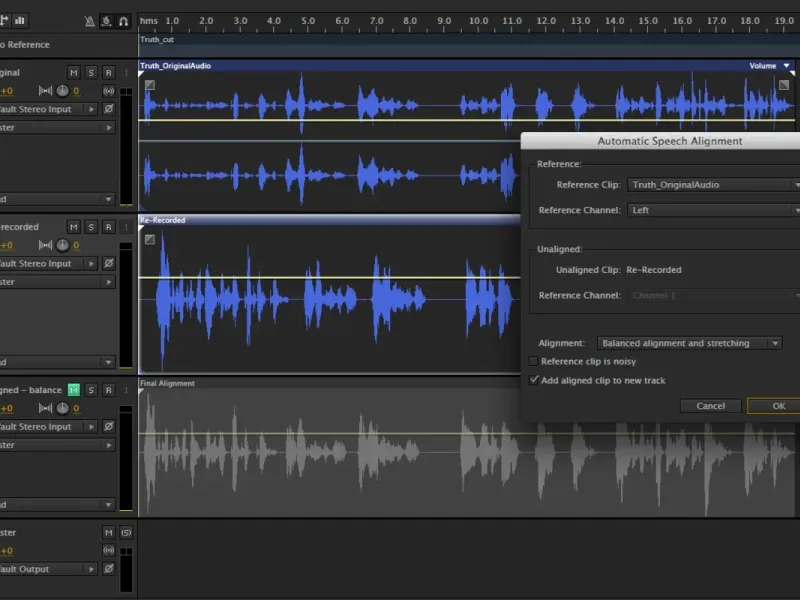Solo the Re-Recorded track
The image size is (800, 600).
(91, 227)
